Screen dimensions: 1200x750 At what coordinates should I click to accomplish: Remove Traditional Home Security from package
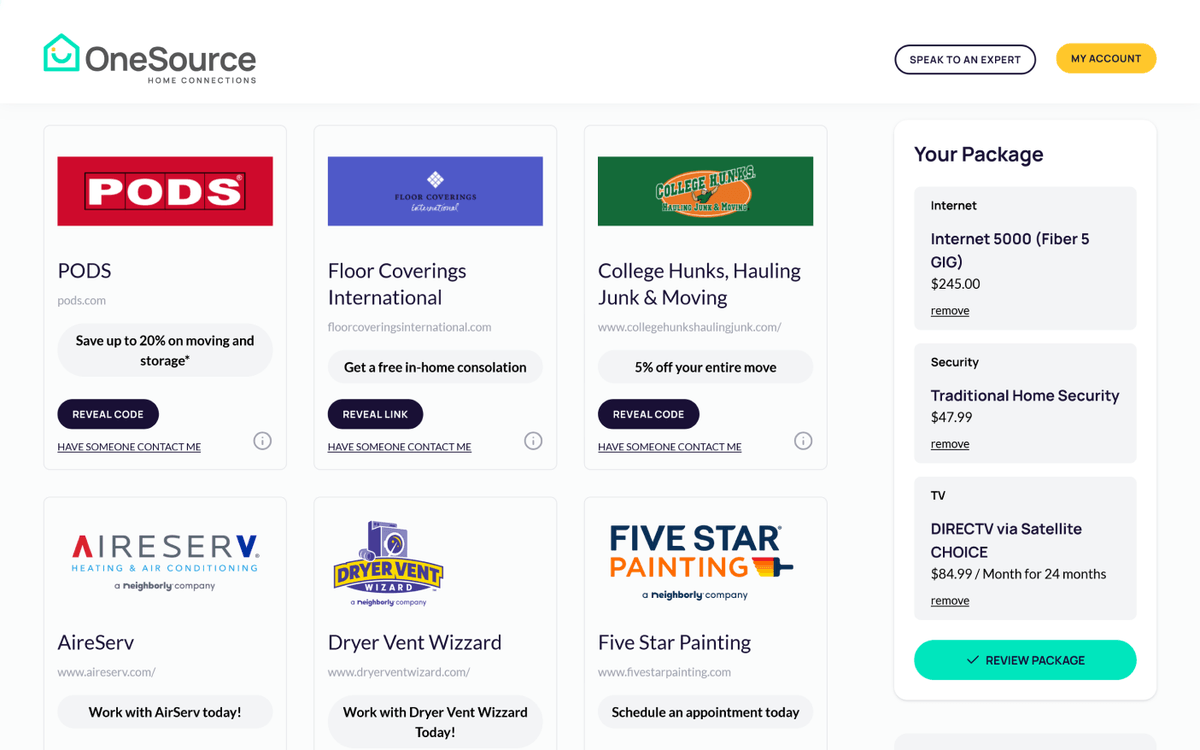point(949,443)
